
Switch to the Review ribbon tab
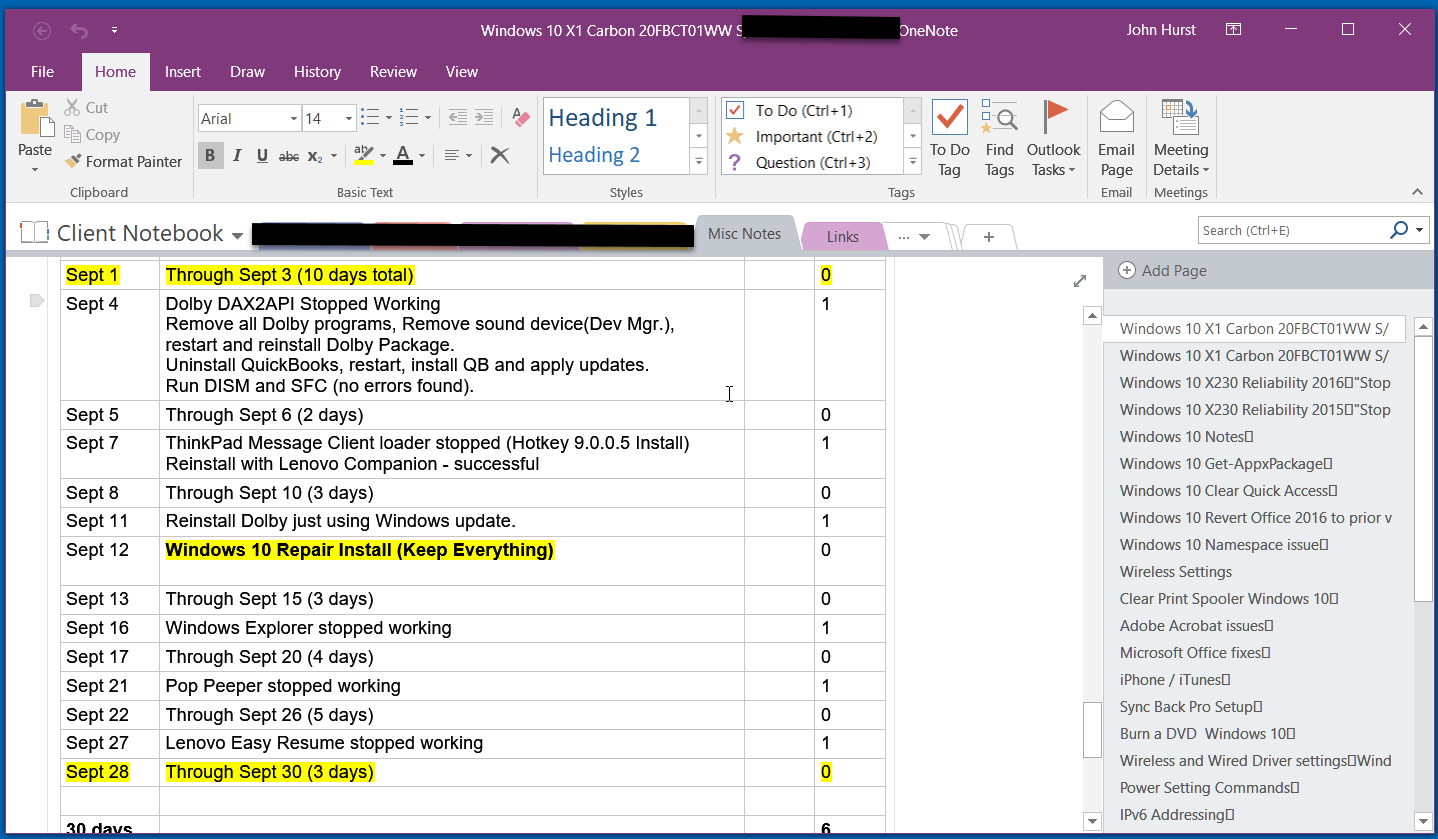(393, 71)
